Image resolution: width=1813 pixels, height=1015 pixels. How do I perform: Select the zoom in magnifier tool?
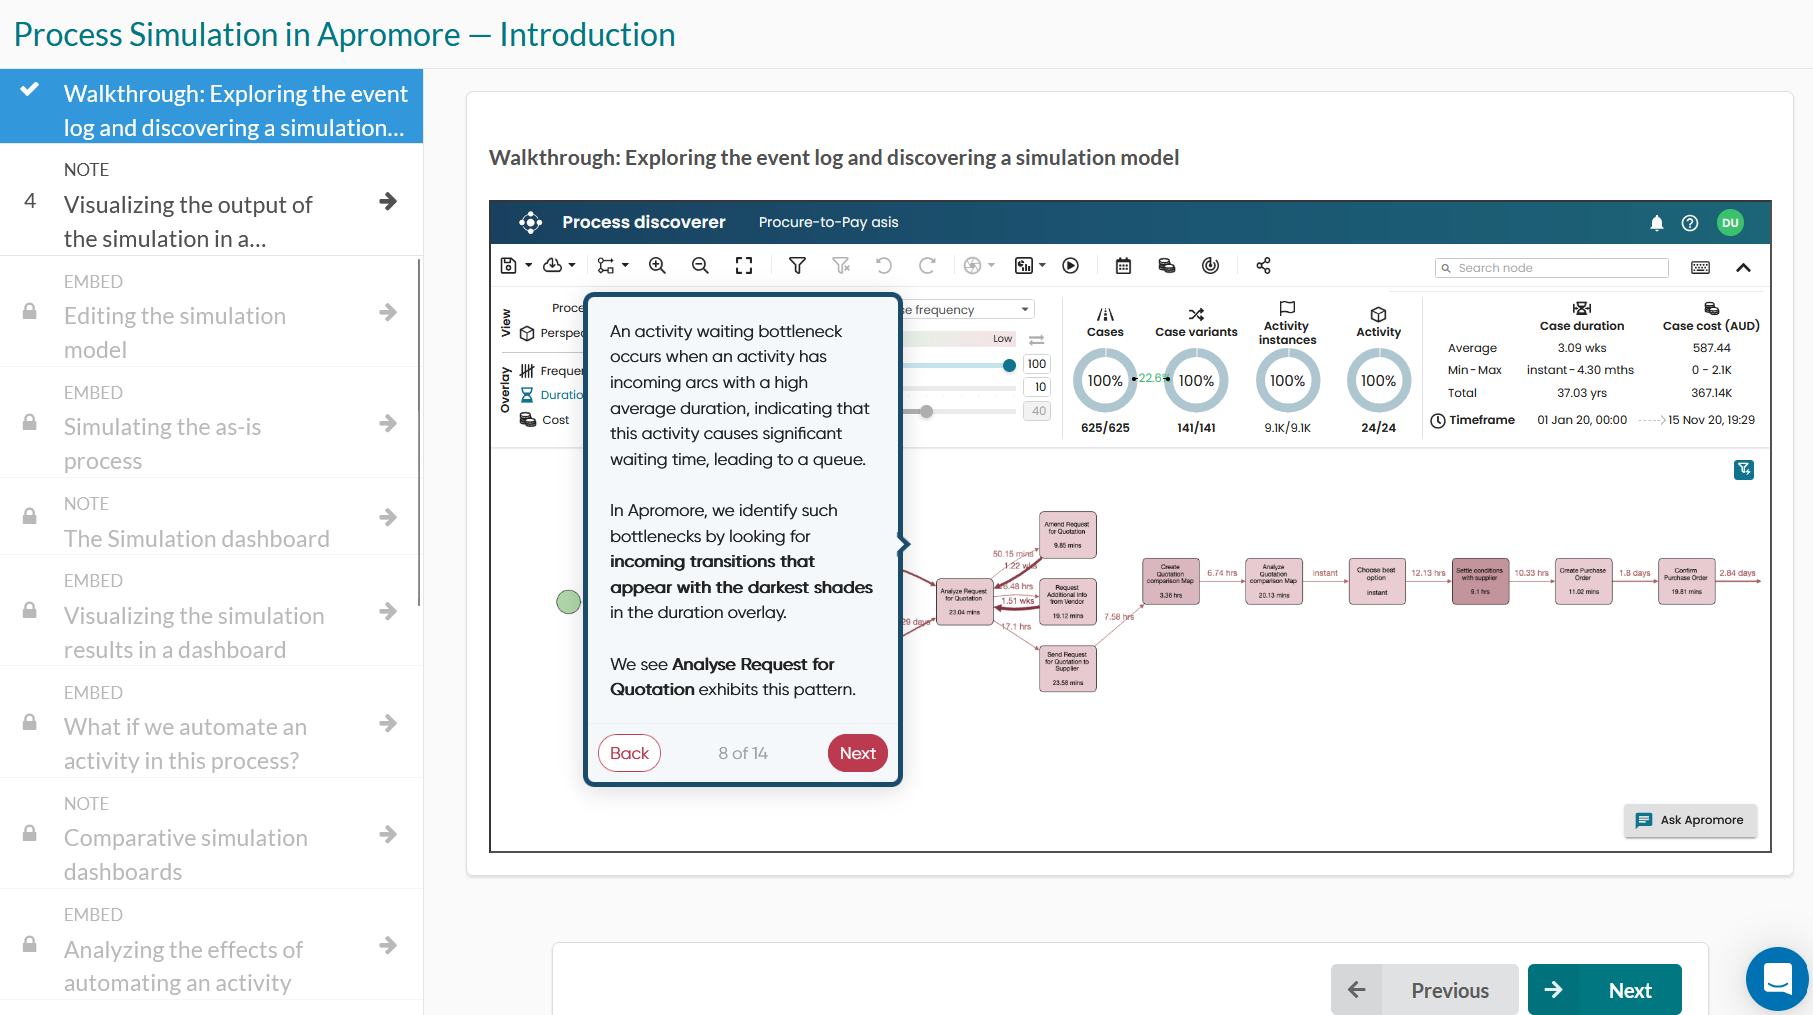657,265
